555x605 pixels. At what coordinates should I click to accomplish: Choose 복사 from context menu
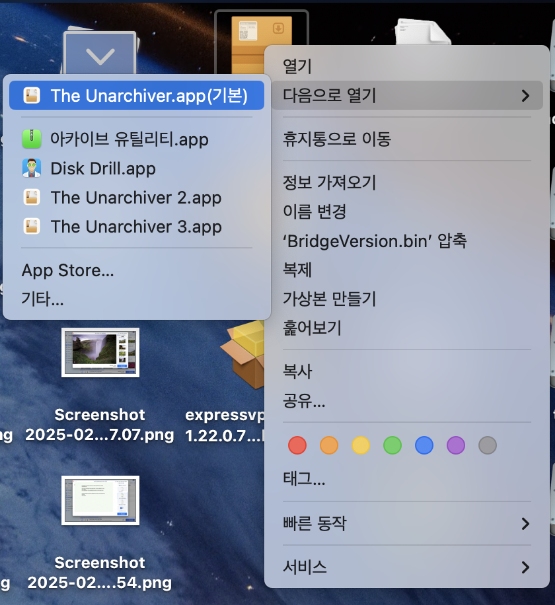point(407,372)
